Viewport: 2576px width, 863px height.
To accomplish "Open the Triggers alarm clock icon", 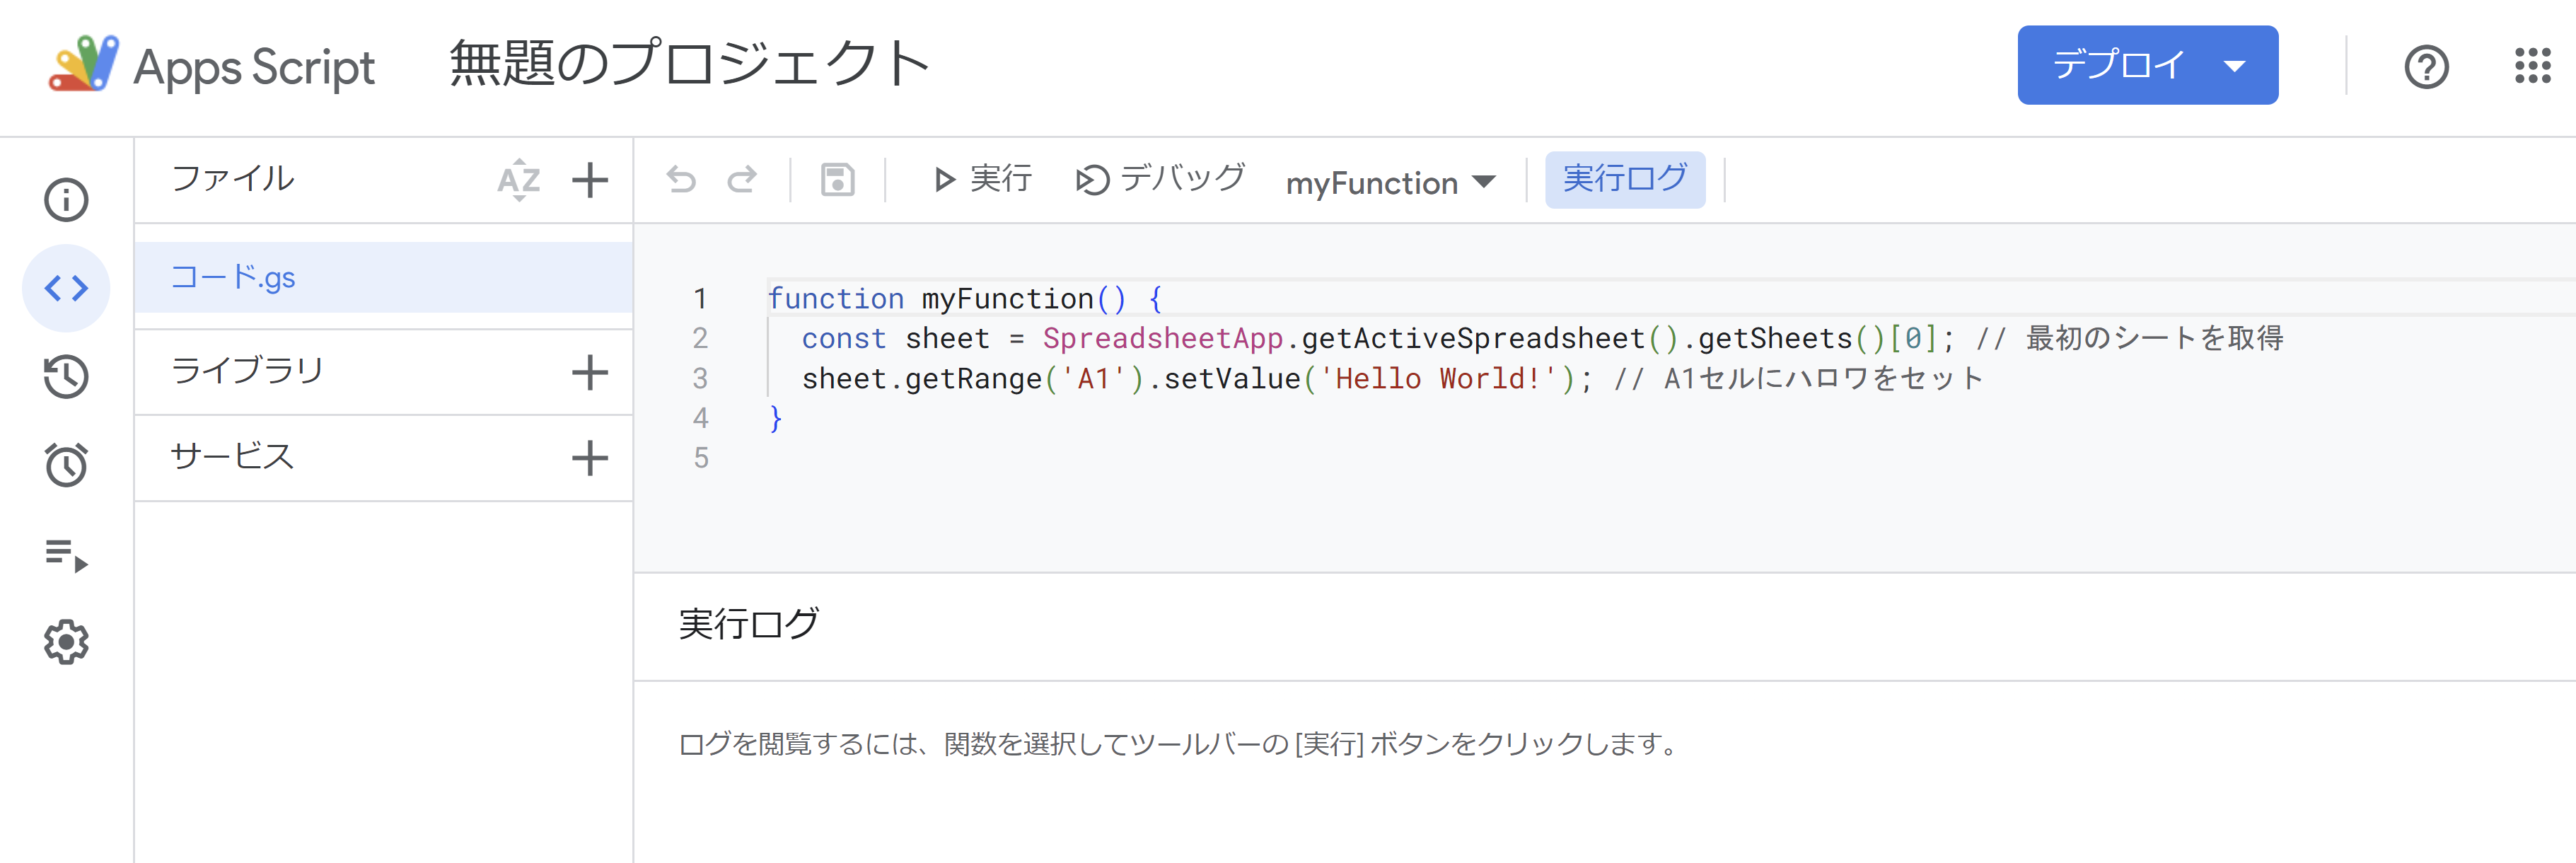I will click(66, 465).
